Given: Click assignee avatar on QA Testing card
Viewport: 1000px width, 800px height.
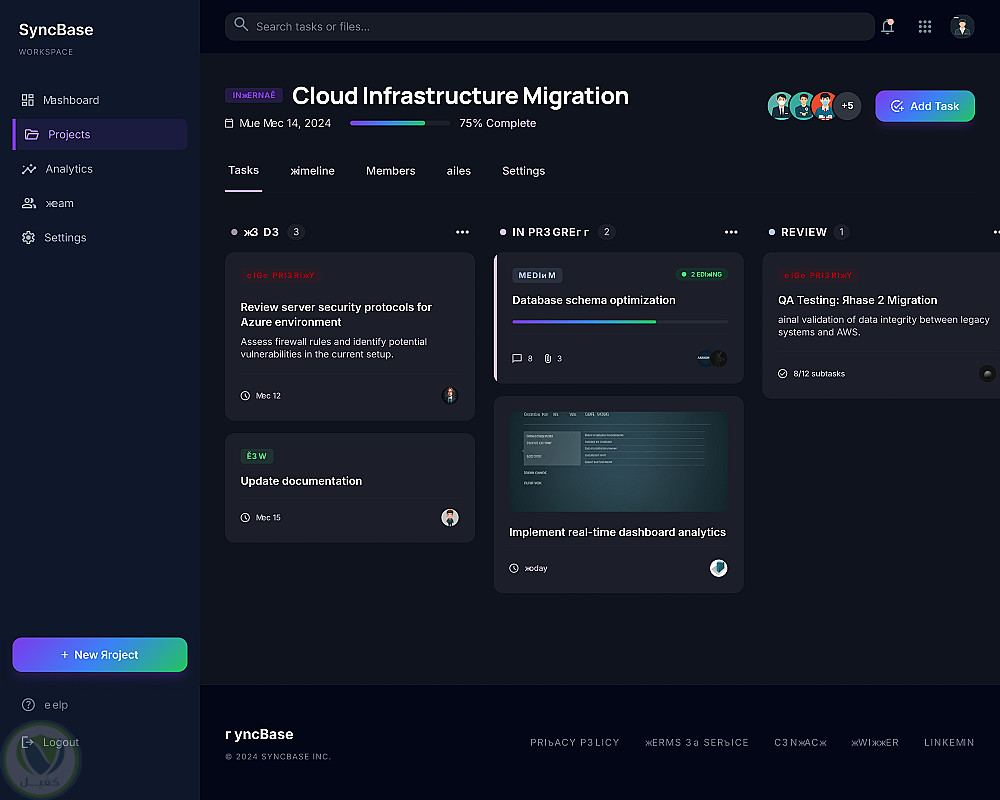Looking at the screenshot, I should 987,374.
